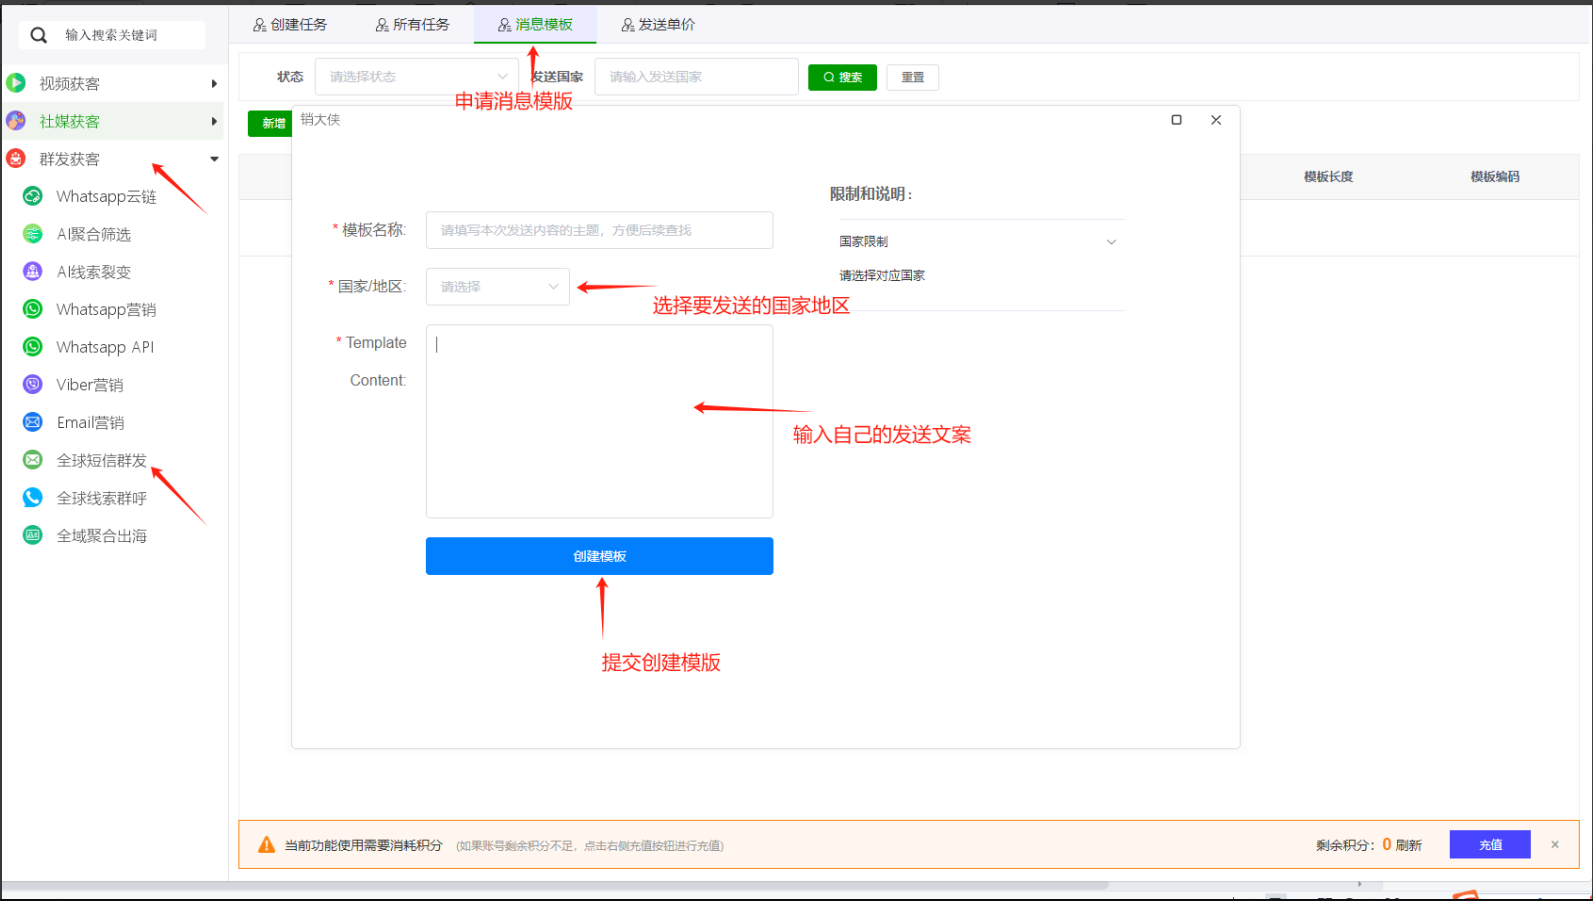Click the horizontal scrollbar at bottom
The width and height of the screenshot is (1593, 901).
(x=555, y=885)
